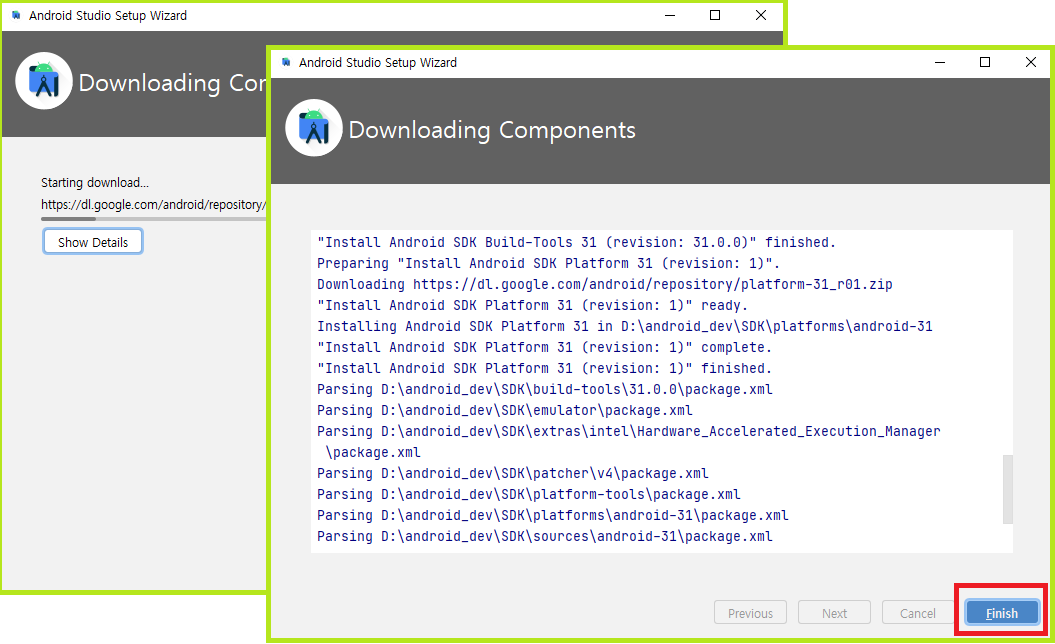Click Show Details in the back wizard window

point(93,242)
